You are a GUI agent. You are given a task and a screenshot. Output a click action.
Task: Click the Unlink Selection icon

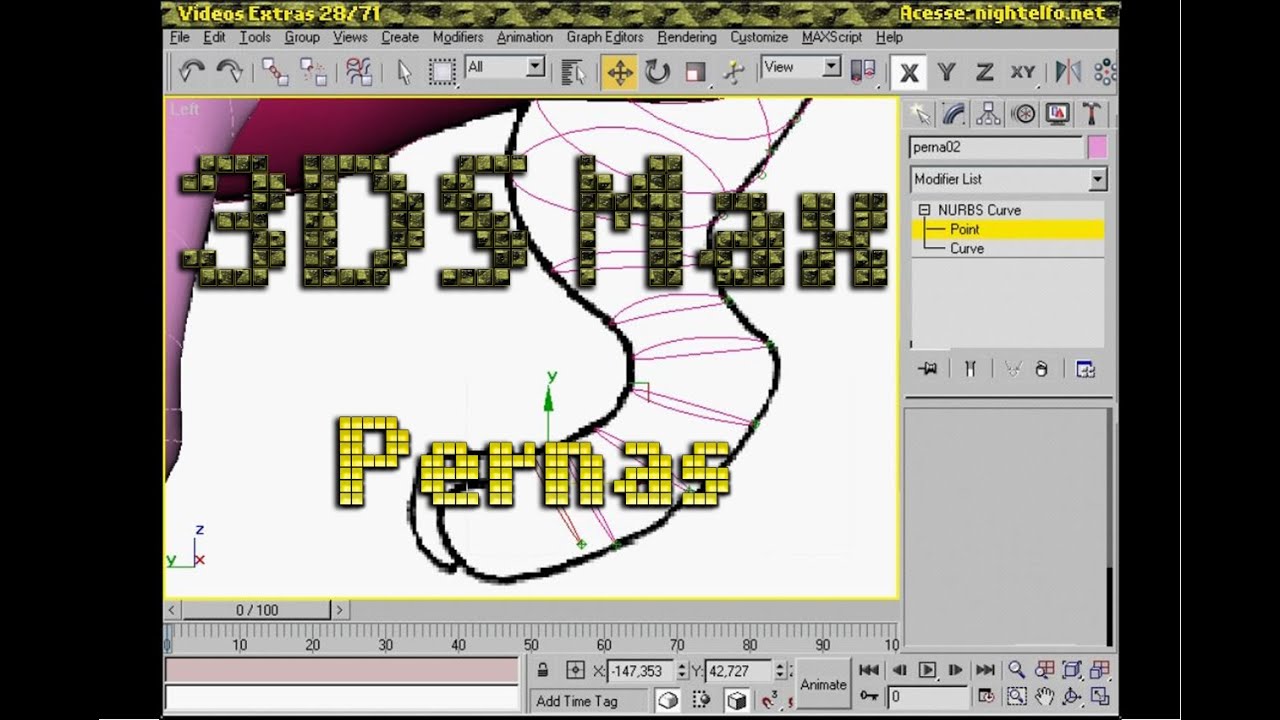pos(313,71)
